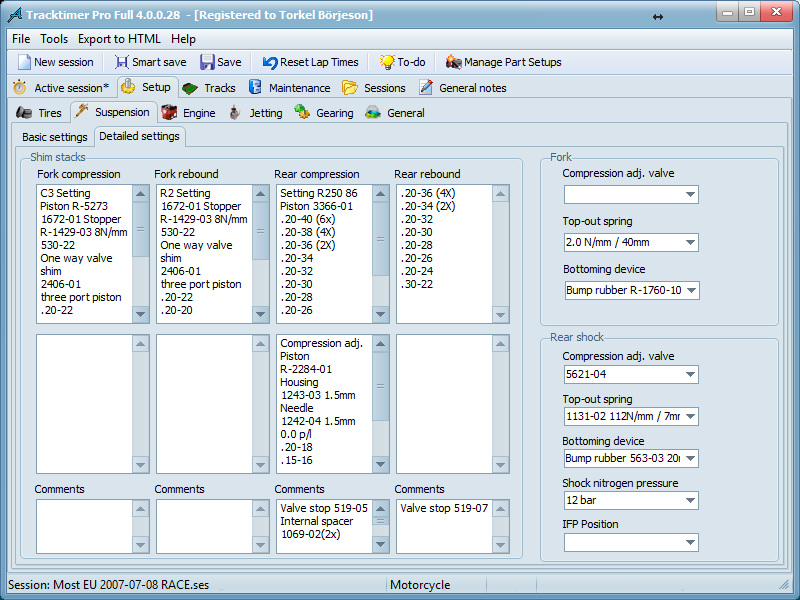The height and width of the screenshot is (600, 800).
Task: Click the Sessions folder icon
Action: (x=350, y=88)
